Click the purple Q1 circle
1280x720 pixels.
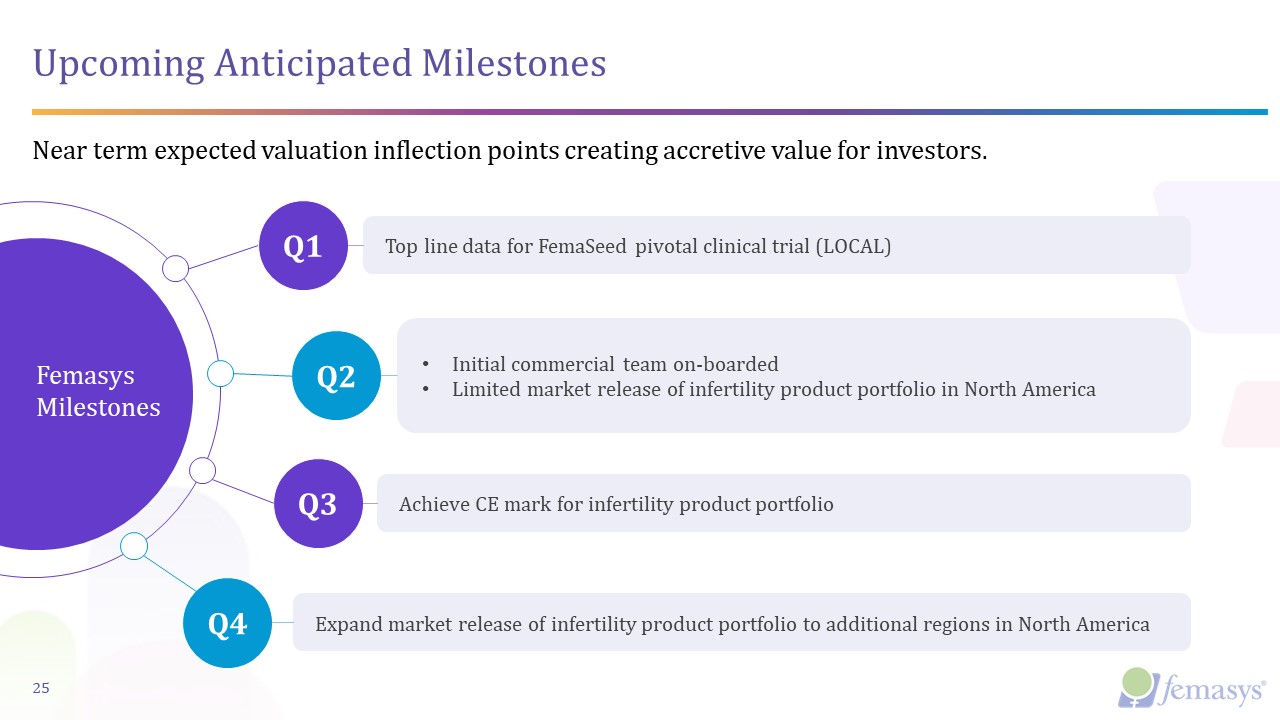tap(303, 246)
